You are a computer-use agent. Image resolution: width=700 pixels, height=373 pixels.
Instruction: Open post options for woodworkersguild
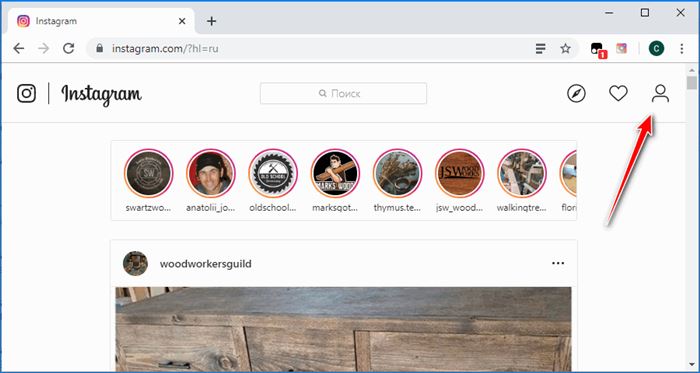point(558,263)
